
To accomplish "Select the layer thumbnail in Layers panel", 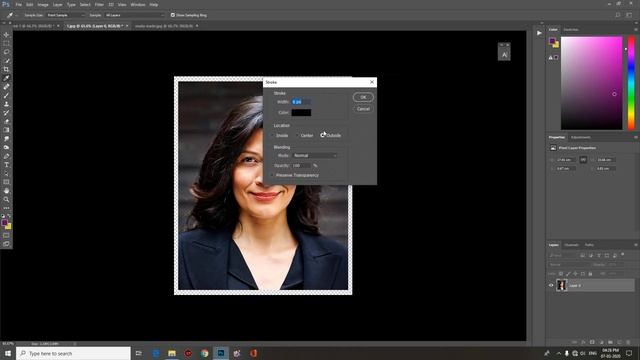I will (x=562, y=285).
